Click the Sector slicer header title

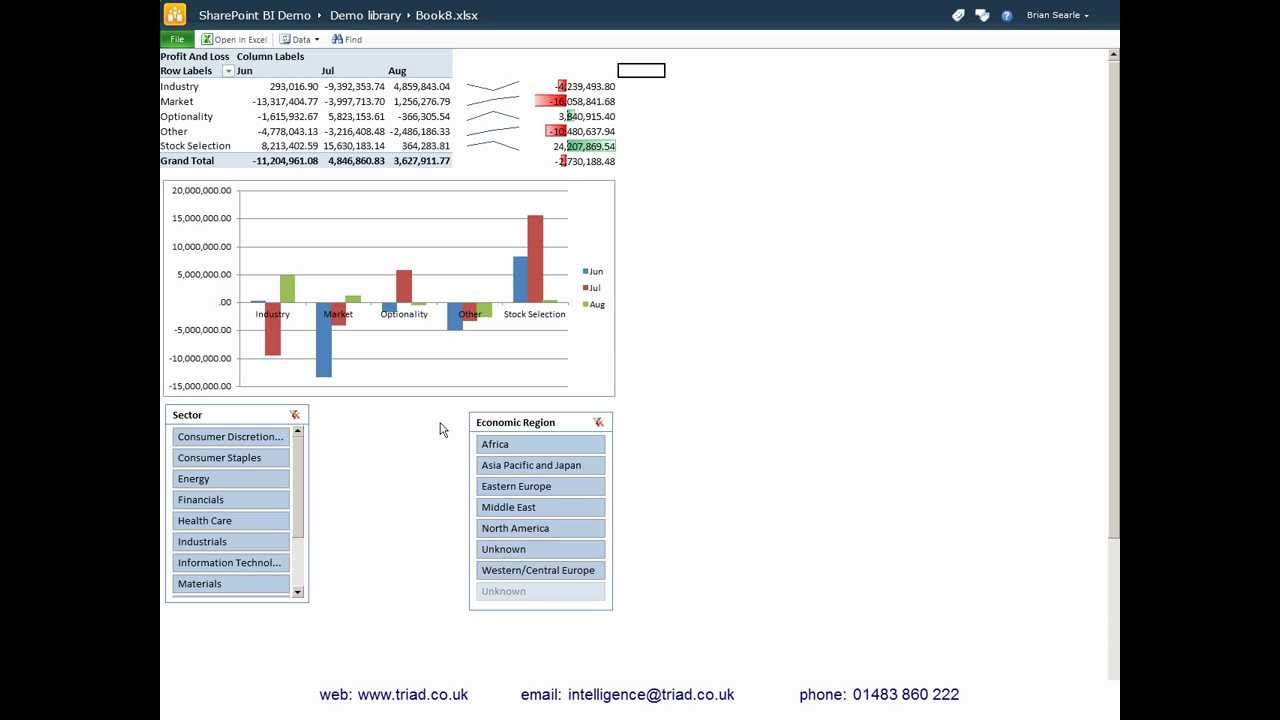[187, 415]
